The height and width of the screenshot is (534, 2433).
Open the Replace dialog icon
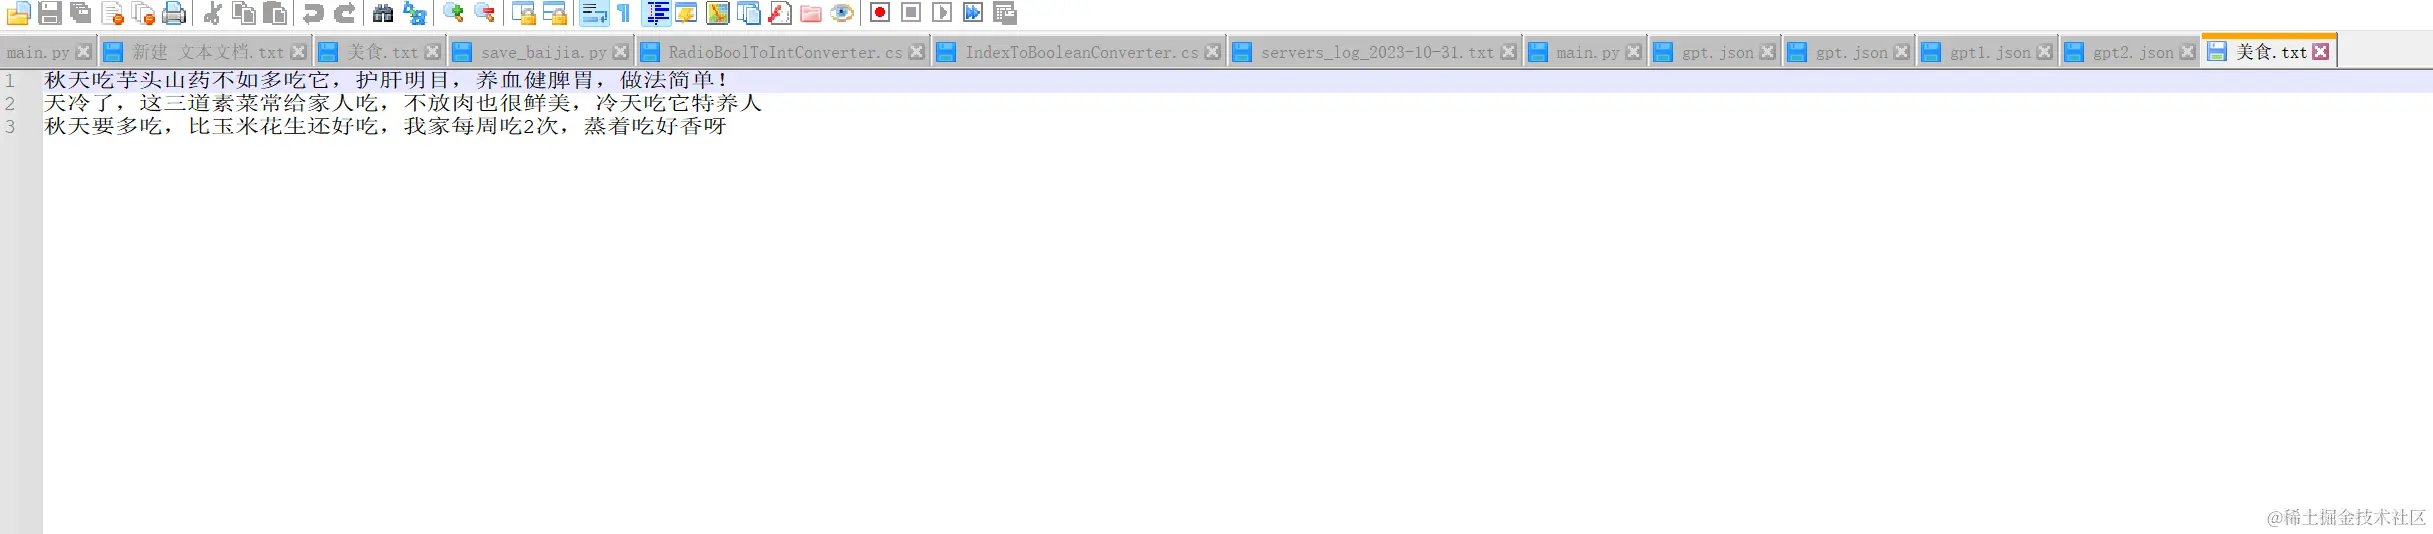pos(414,13)
